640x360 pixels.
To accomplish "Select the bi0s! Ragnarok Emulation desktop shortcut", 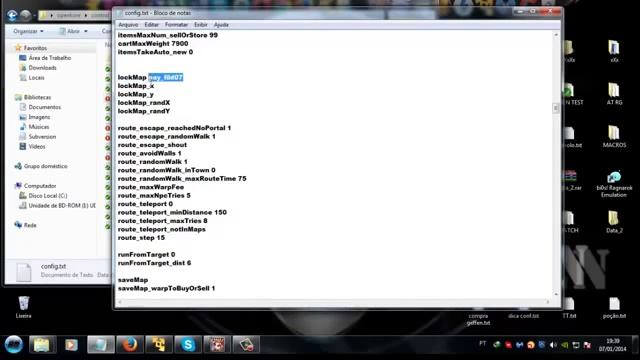I will pyautogui.click(x=614, y=184).
